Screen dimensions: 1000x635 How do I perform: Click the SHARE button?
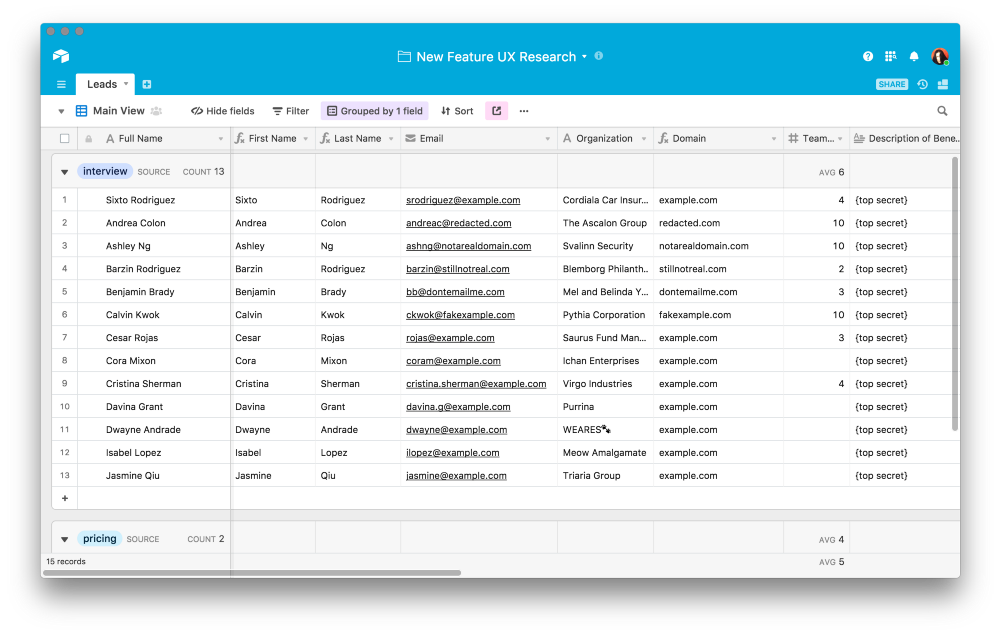click(891, 84)
